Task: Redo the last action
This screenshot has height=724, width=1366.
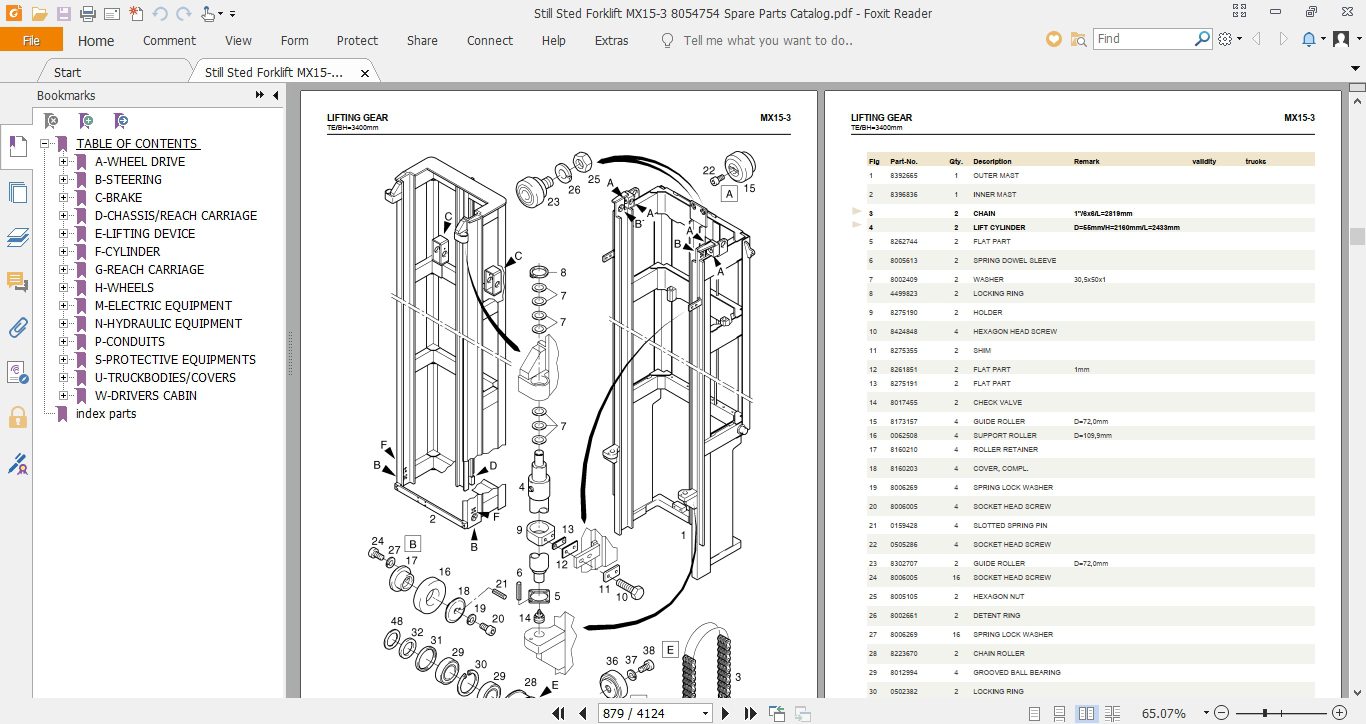Action: click(183, 14)
